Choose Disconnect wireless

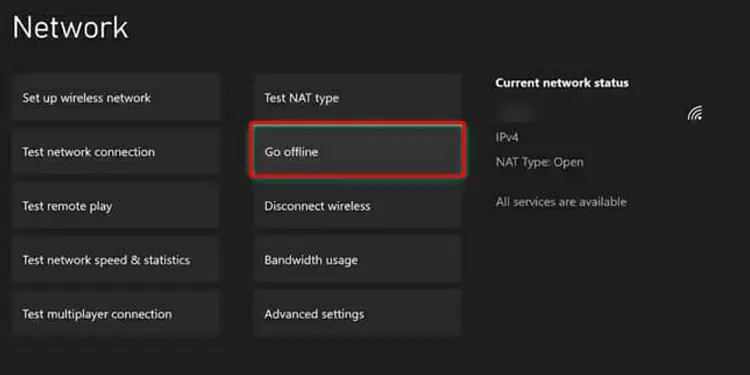click(x=358, y=206)
